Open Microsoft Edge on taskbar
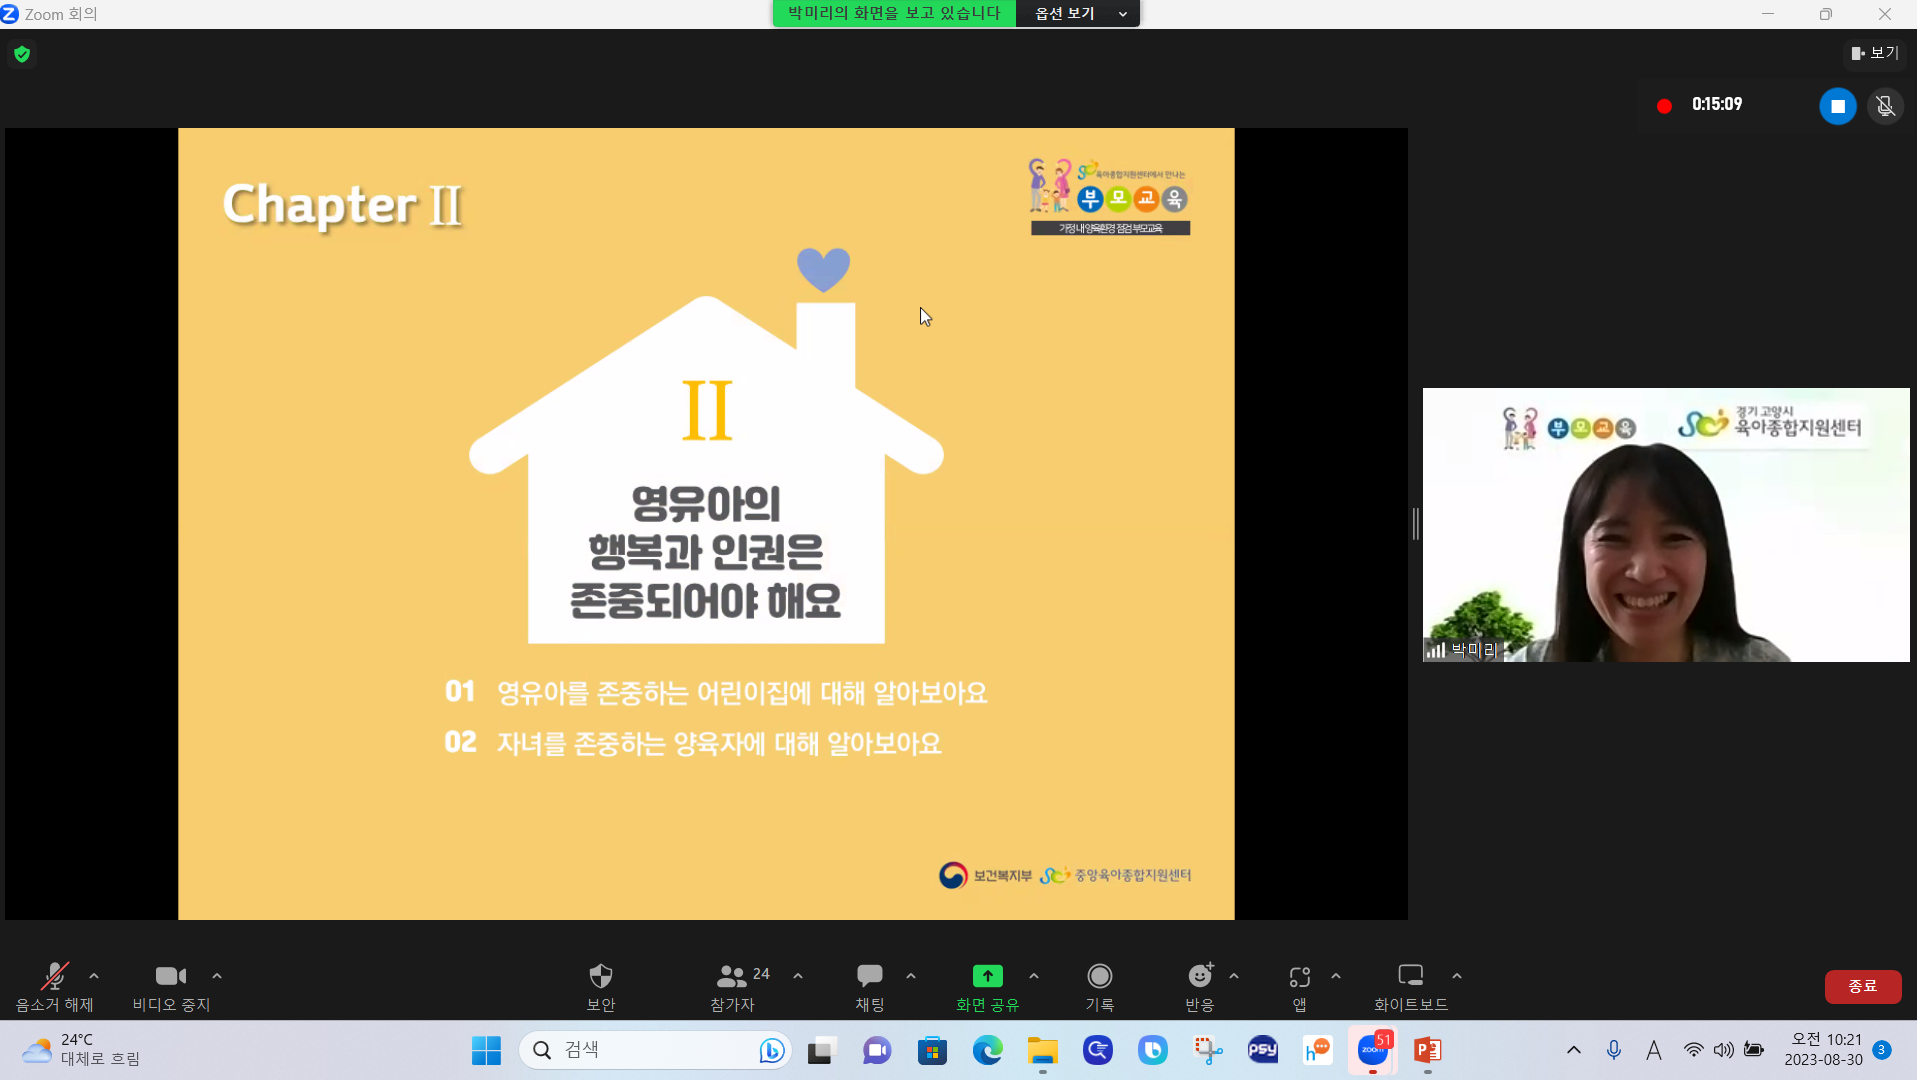This screenshot has height=1080, width=1917. tap(987, 1050)
